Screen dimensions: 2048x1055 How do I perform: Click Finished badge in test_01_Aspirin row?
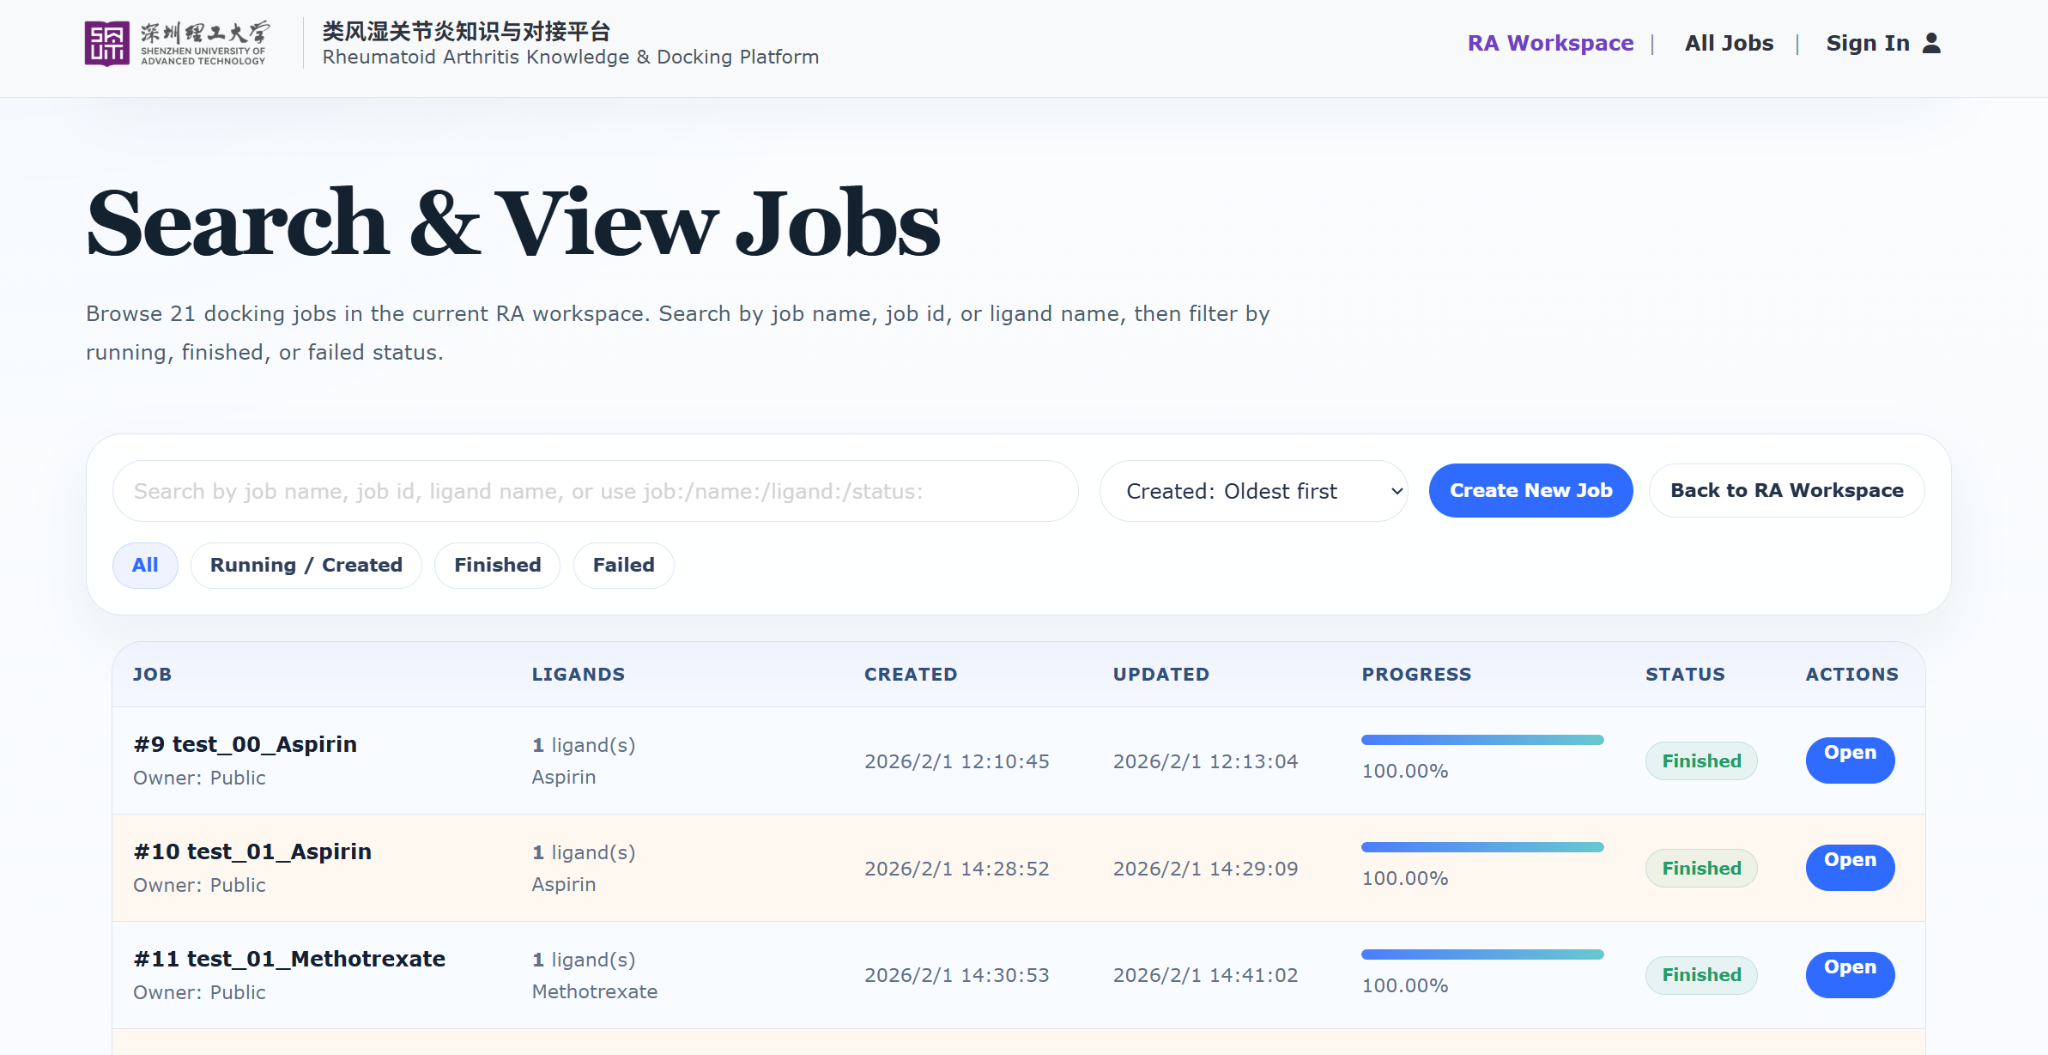[x=1701, y=868]
